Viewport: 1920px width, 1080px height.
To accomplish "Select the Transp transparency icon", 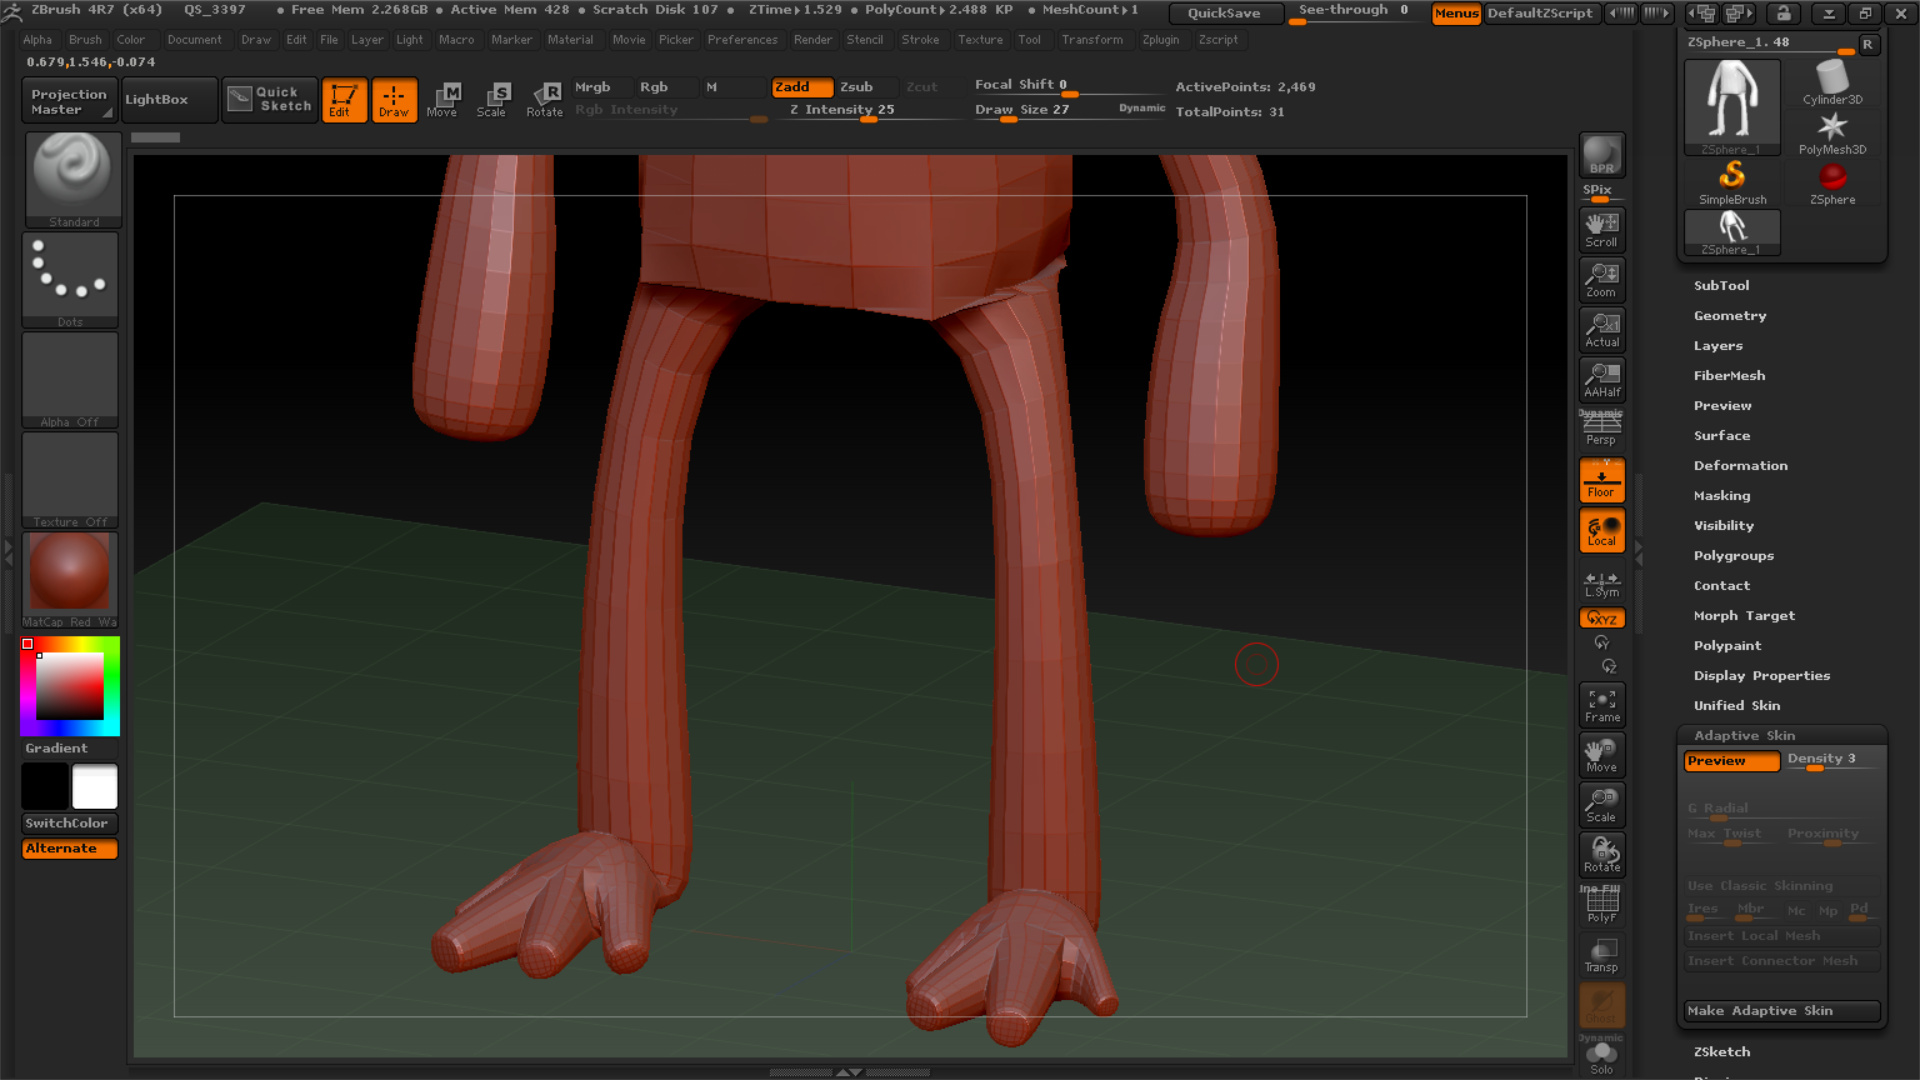I will [x=1601, y=955].
